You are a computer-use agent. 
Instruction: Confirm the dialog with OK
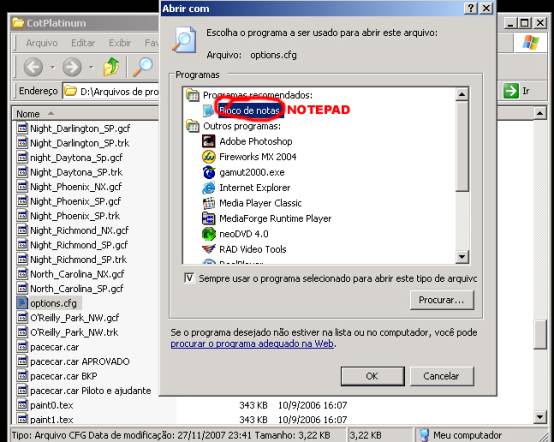[372, 376]
